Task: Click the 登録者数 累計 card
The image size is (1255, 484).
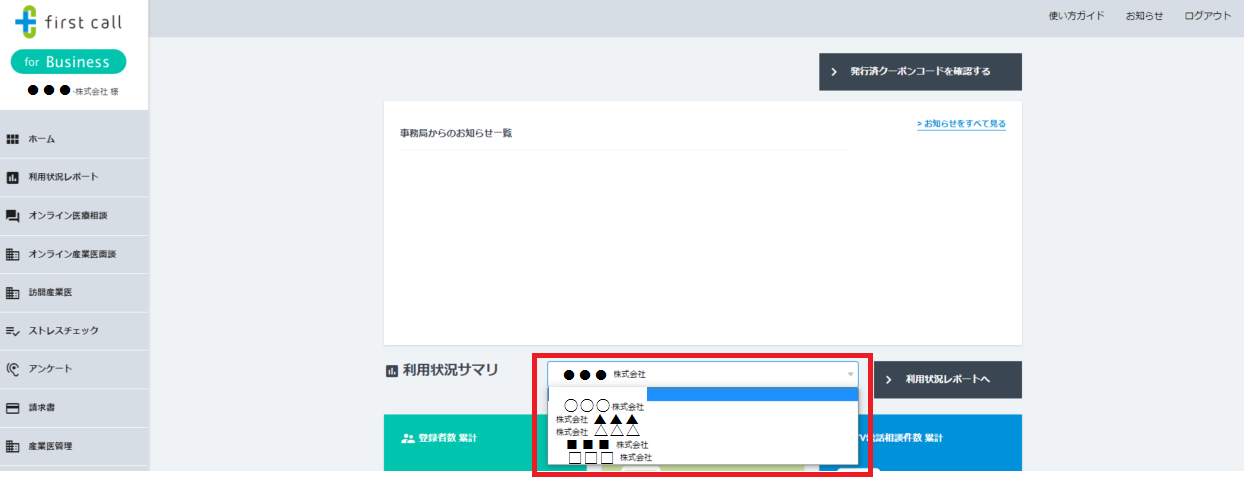Action: pos(485,443)
